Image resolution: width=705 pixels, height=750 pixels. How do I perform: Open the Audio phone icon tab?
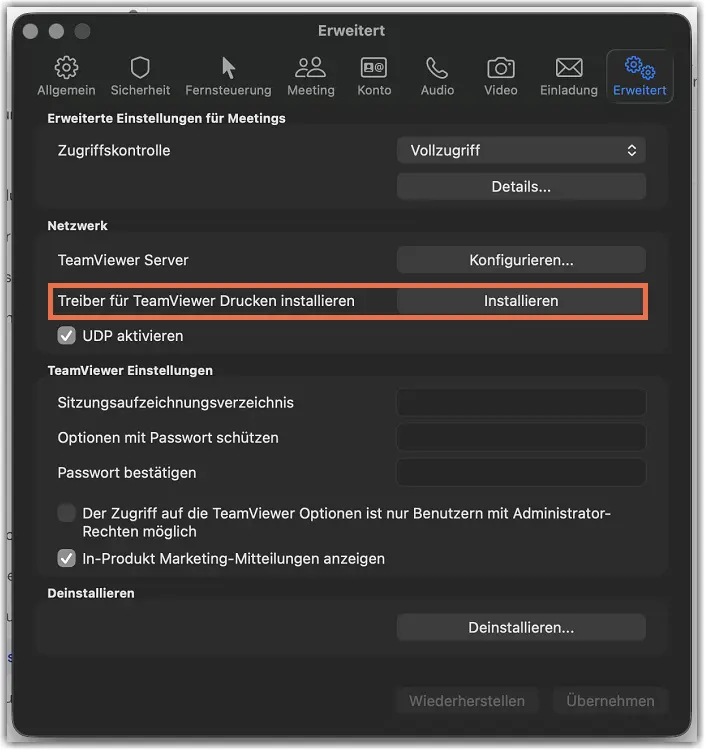click(437, 77)
